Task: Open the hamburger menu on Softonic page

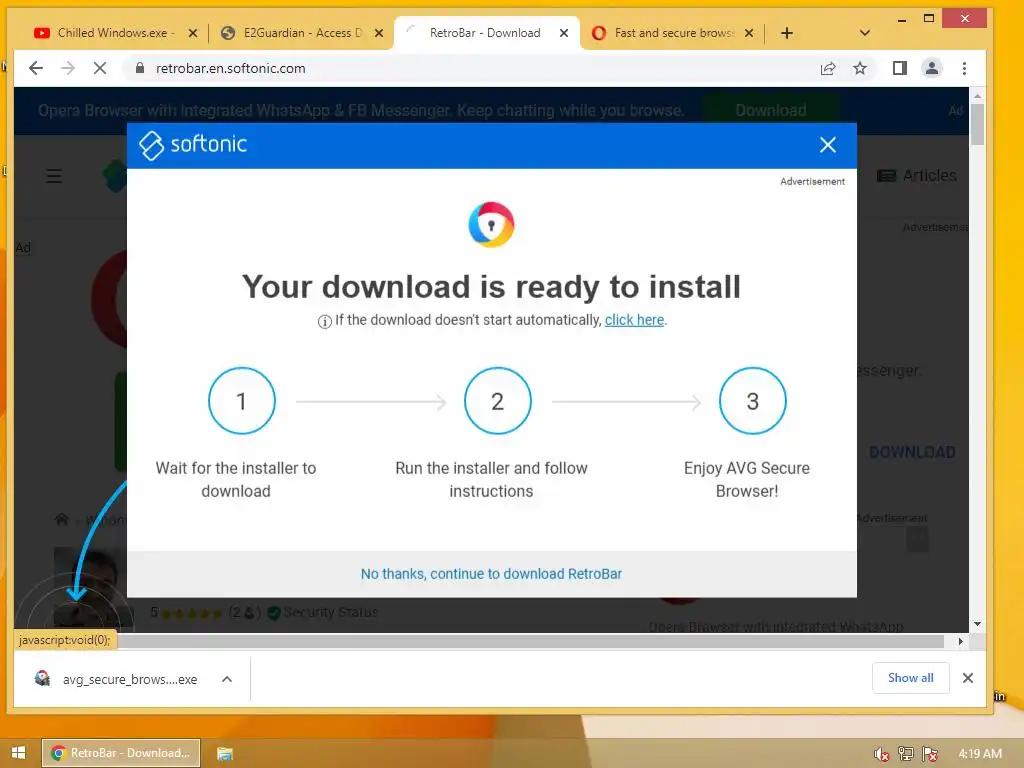Action: (54, 176)
